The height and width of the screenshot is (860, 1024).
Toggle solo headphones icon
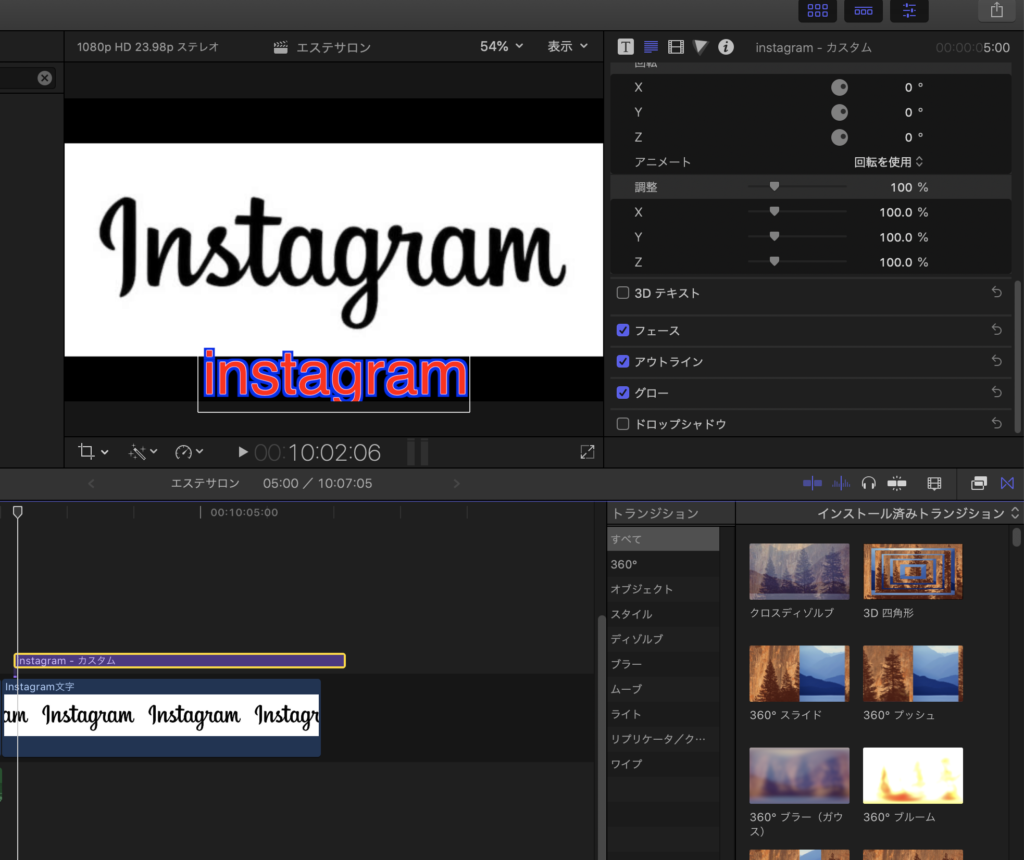(869, 483)
